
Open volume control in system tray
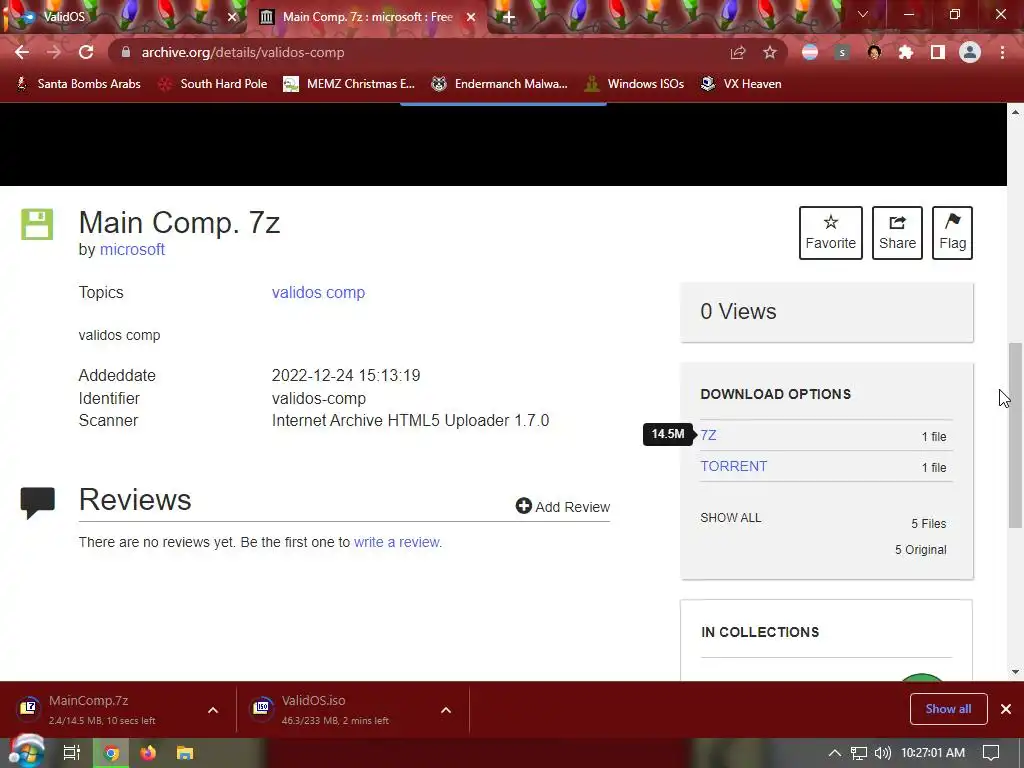[x=882, y=753]
